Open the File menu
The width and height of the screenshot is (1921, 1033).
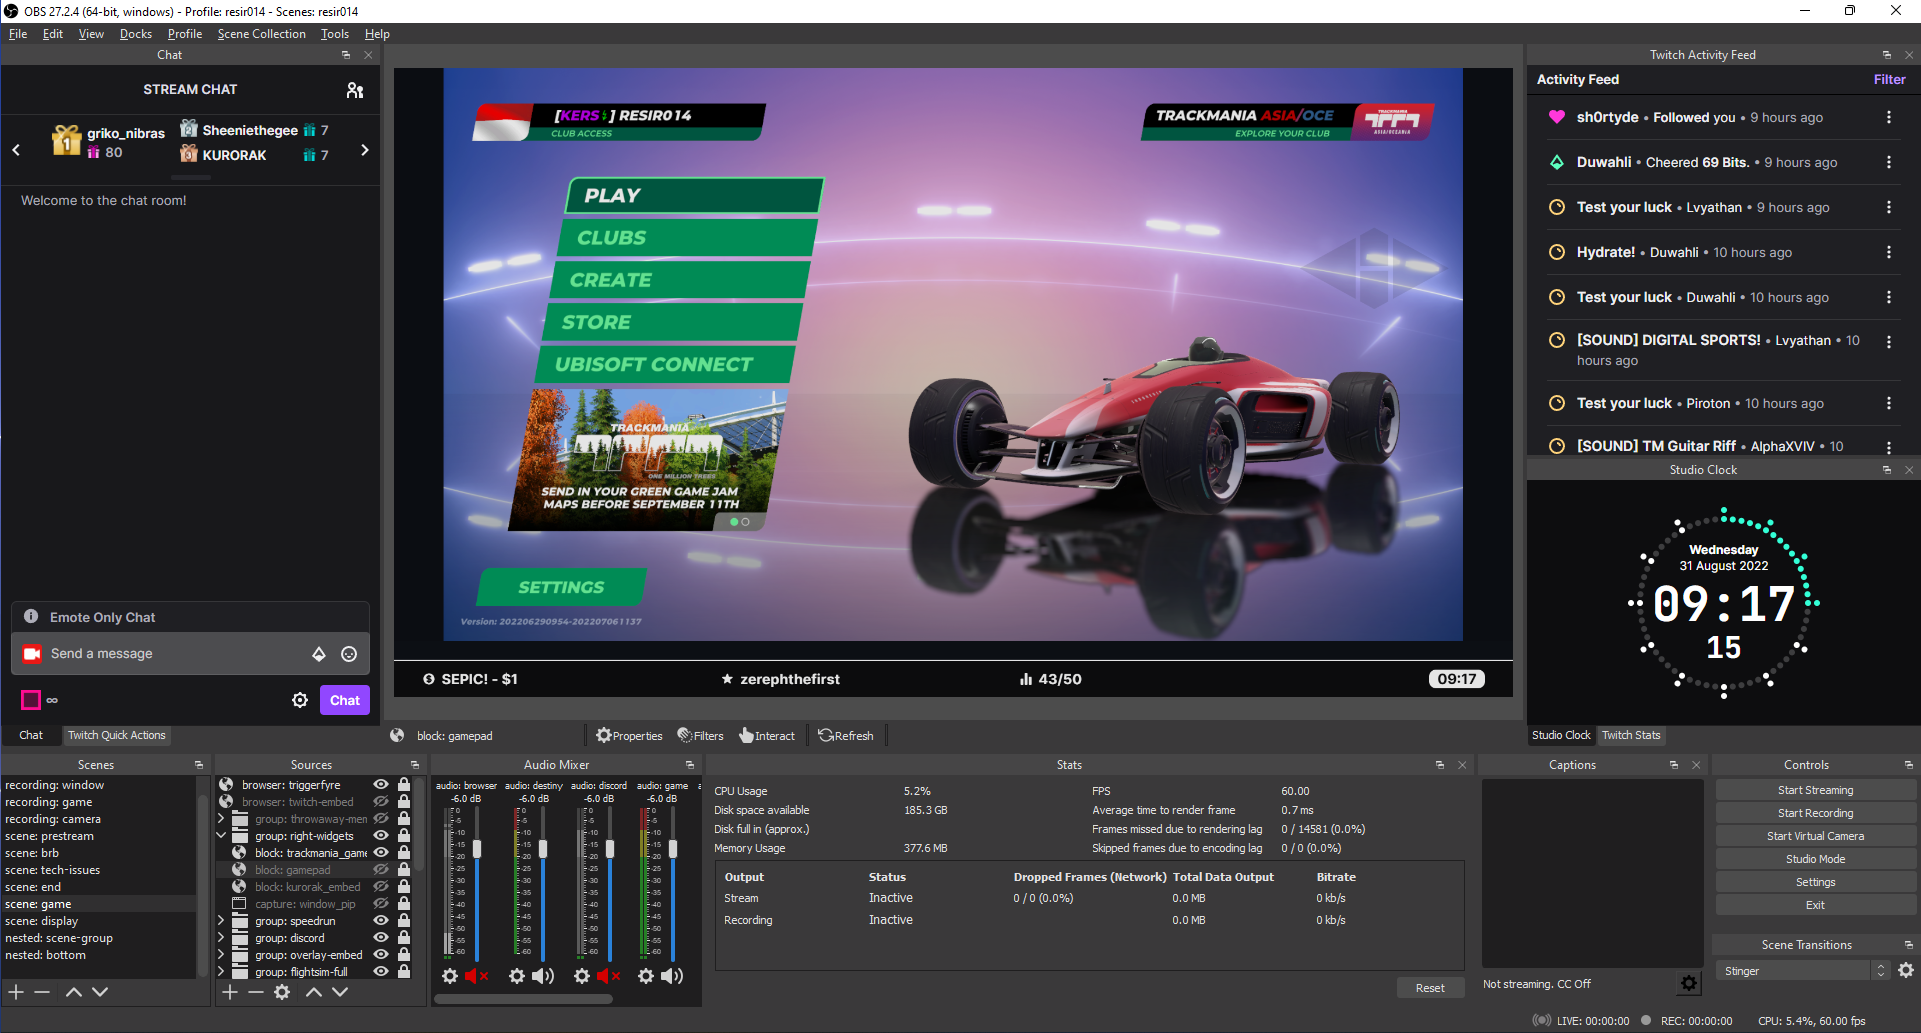point(18,34)
